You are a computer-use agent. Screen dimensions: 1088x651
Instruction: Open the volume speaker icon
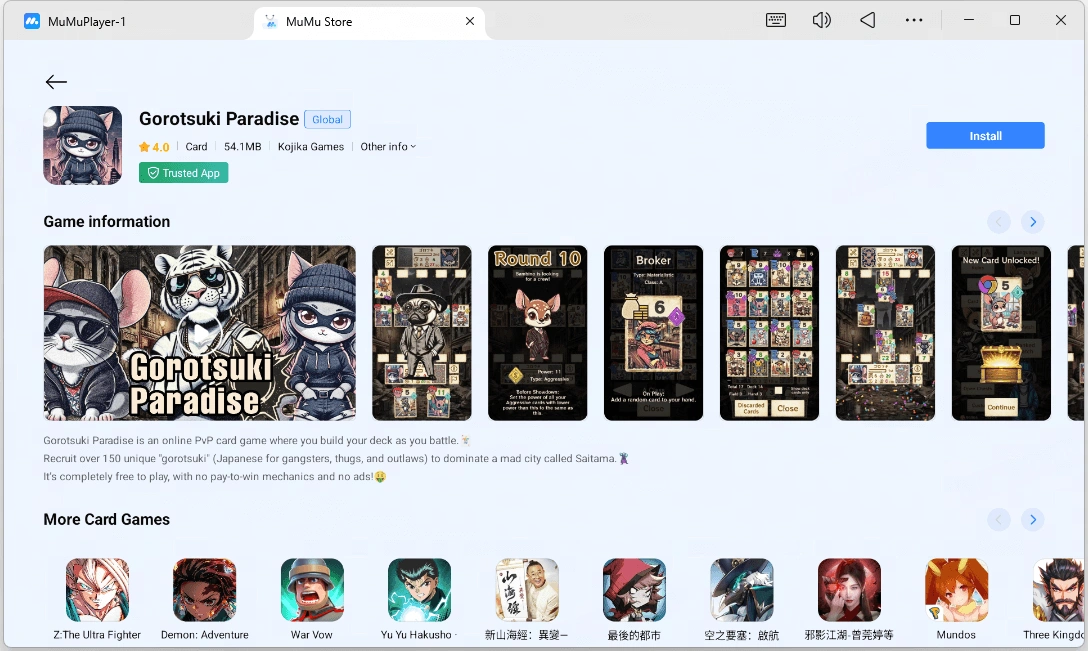click(822, 20)
